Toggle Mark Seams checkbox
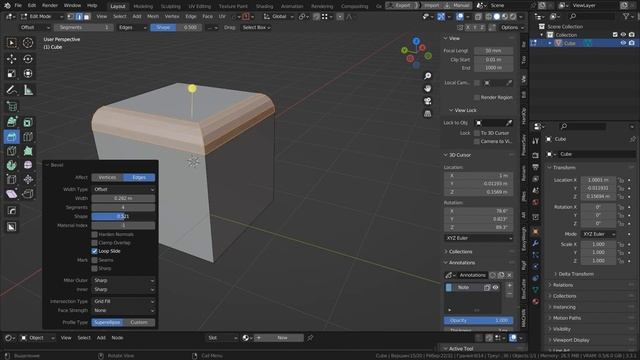Viewport: 640px width, 360px height. click(x=95, y=260)
